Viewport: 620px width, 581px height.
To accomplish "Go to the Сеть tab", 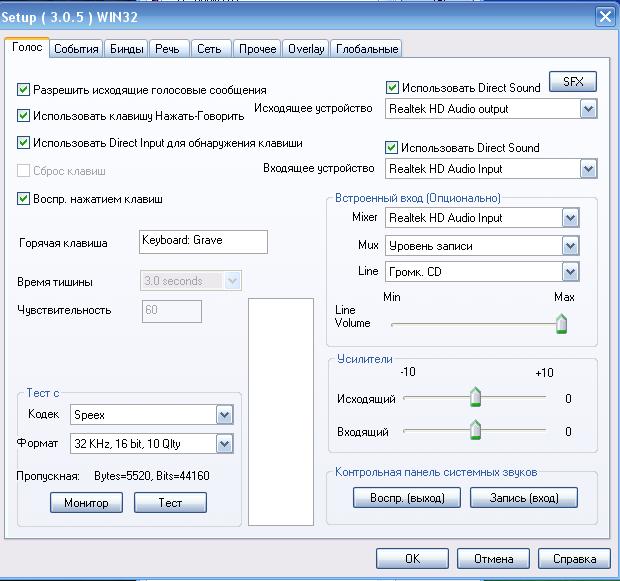I will point(211,49).
